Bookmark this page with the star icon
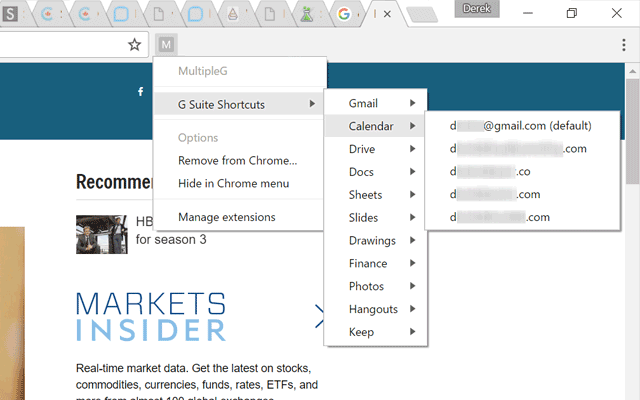The width and height of the screenshot is (640, 400). [x=134, y=44]
